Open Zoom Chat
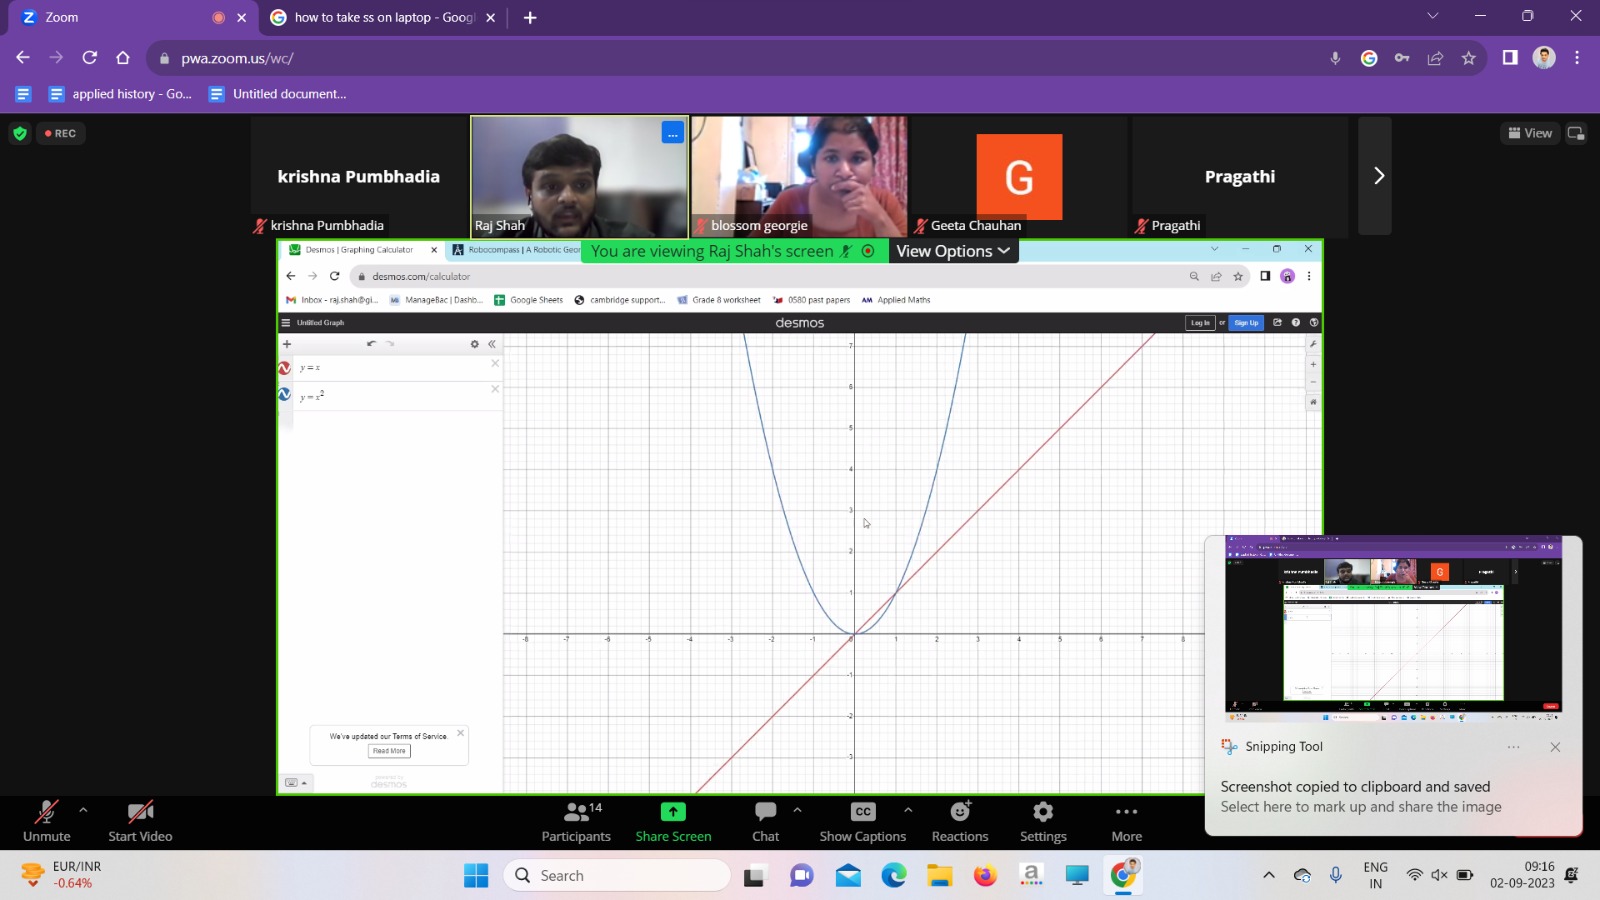Screen dimensions: 1600x900 coord(766,821)
